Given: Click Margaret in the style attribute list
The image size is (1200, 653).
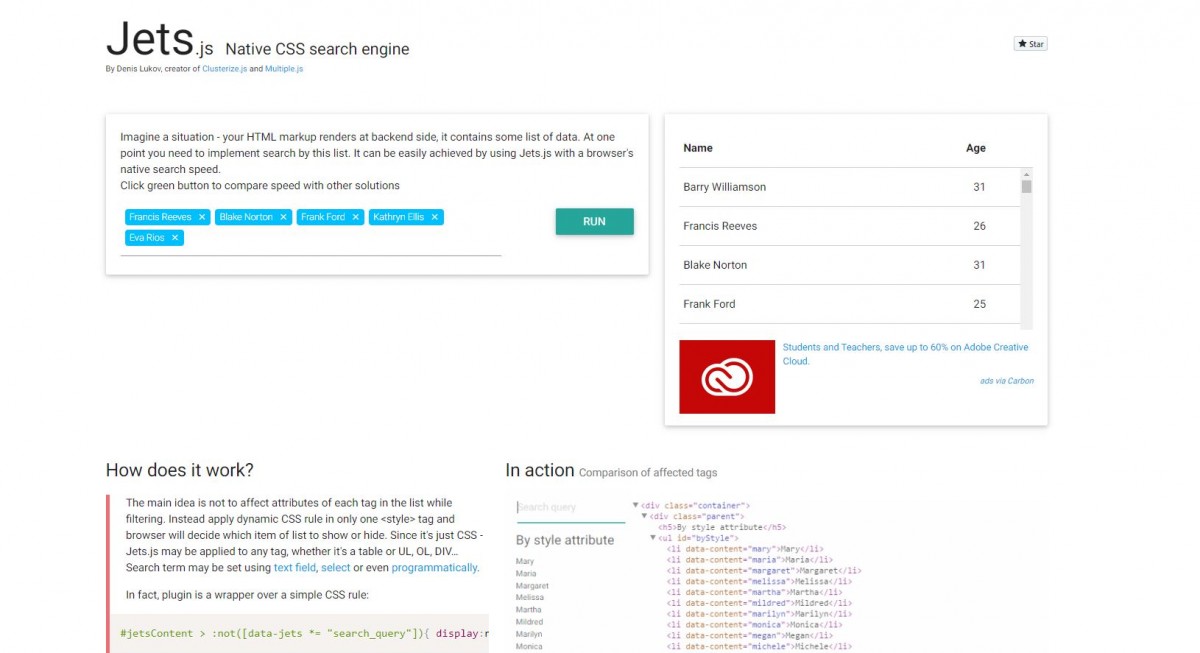Looking at the screenshot, I should tap(532, 586).
